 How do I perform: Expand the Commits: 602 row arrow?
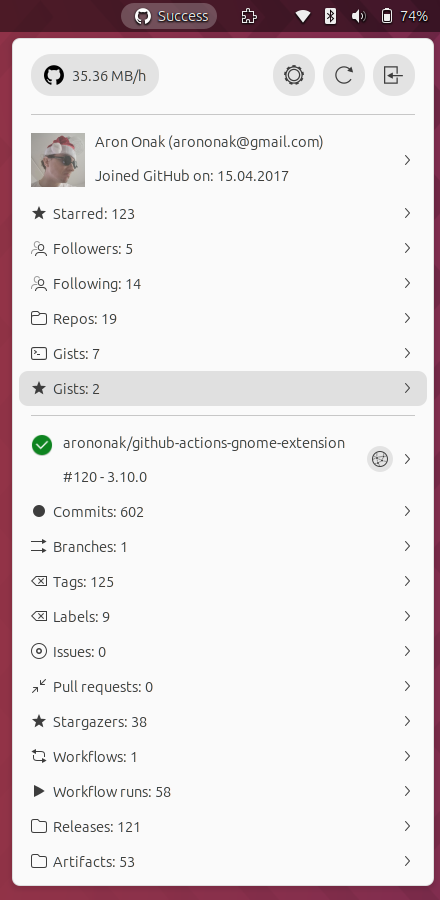pos(407,511)
